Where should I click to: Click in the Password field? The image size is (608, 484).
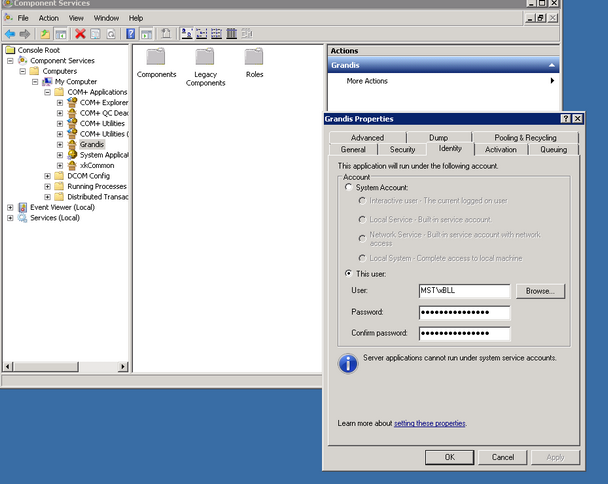464,312
